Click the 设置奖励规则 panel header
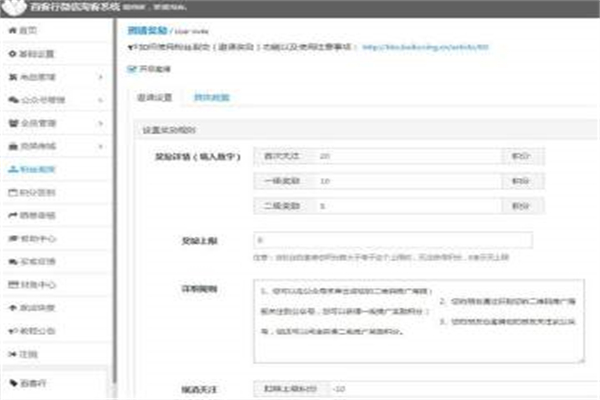 pos(365,130)
